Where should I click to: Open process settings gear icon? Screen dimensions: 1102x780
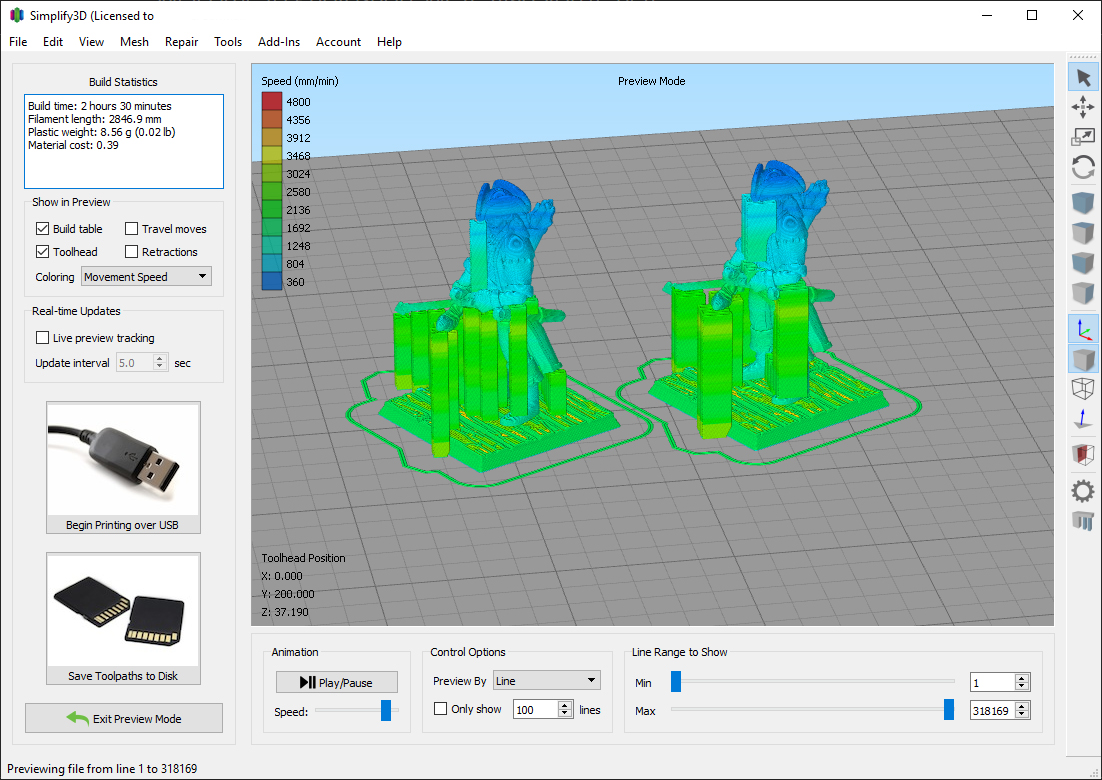tap(1083, 490)
